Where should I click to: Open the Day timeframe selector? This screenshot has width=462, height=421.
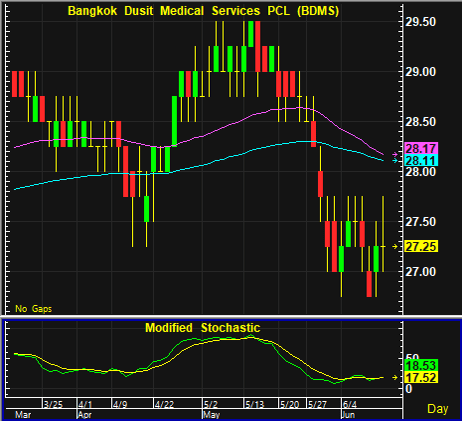[x=438, y=409]
